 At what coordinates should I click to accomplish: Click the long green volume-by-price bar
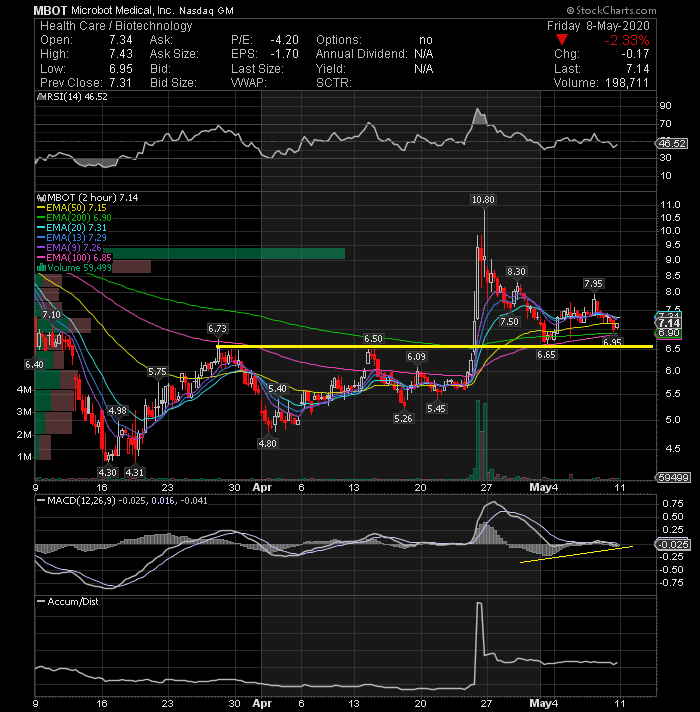224,253
